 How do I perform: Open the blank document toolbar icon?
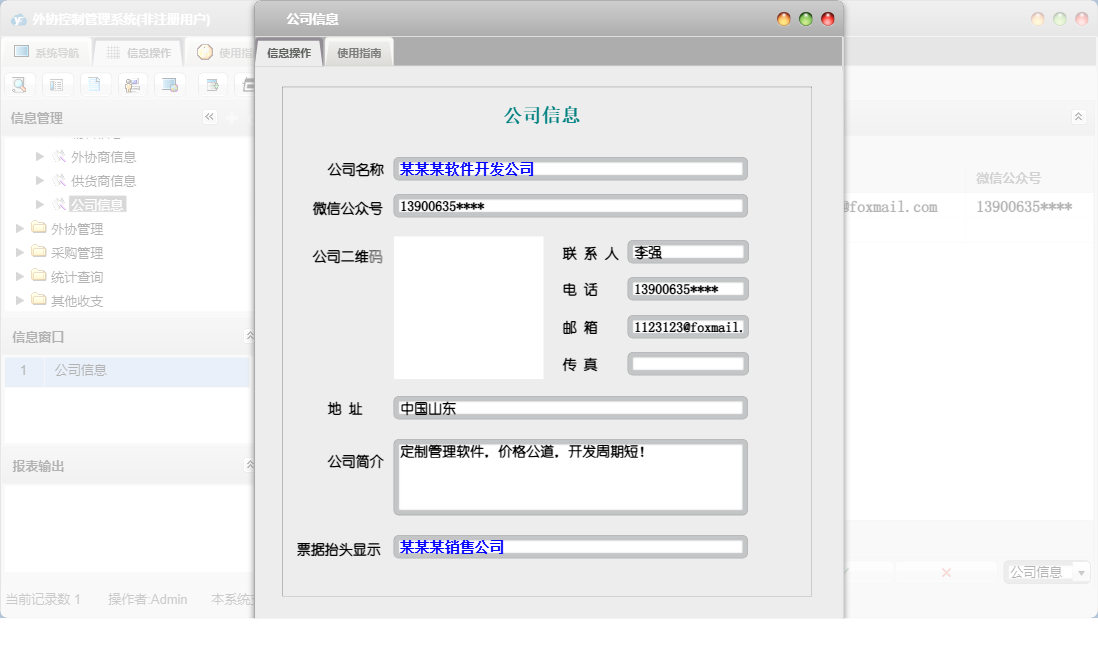pyautogui.click(x=95, y=85)
